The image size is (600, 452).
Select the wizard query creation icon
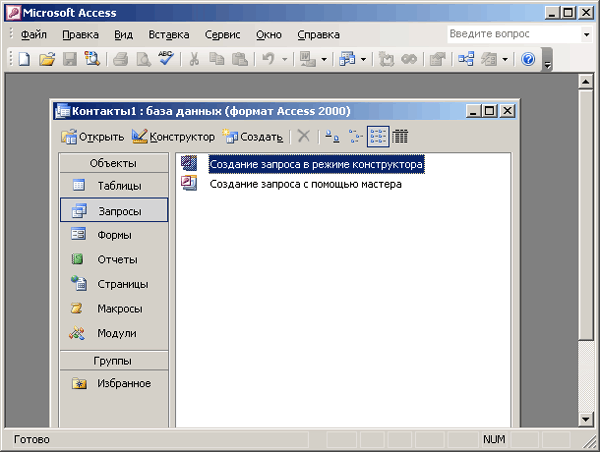(189, 183)
